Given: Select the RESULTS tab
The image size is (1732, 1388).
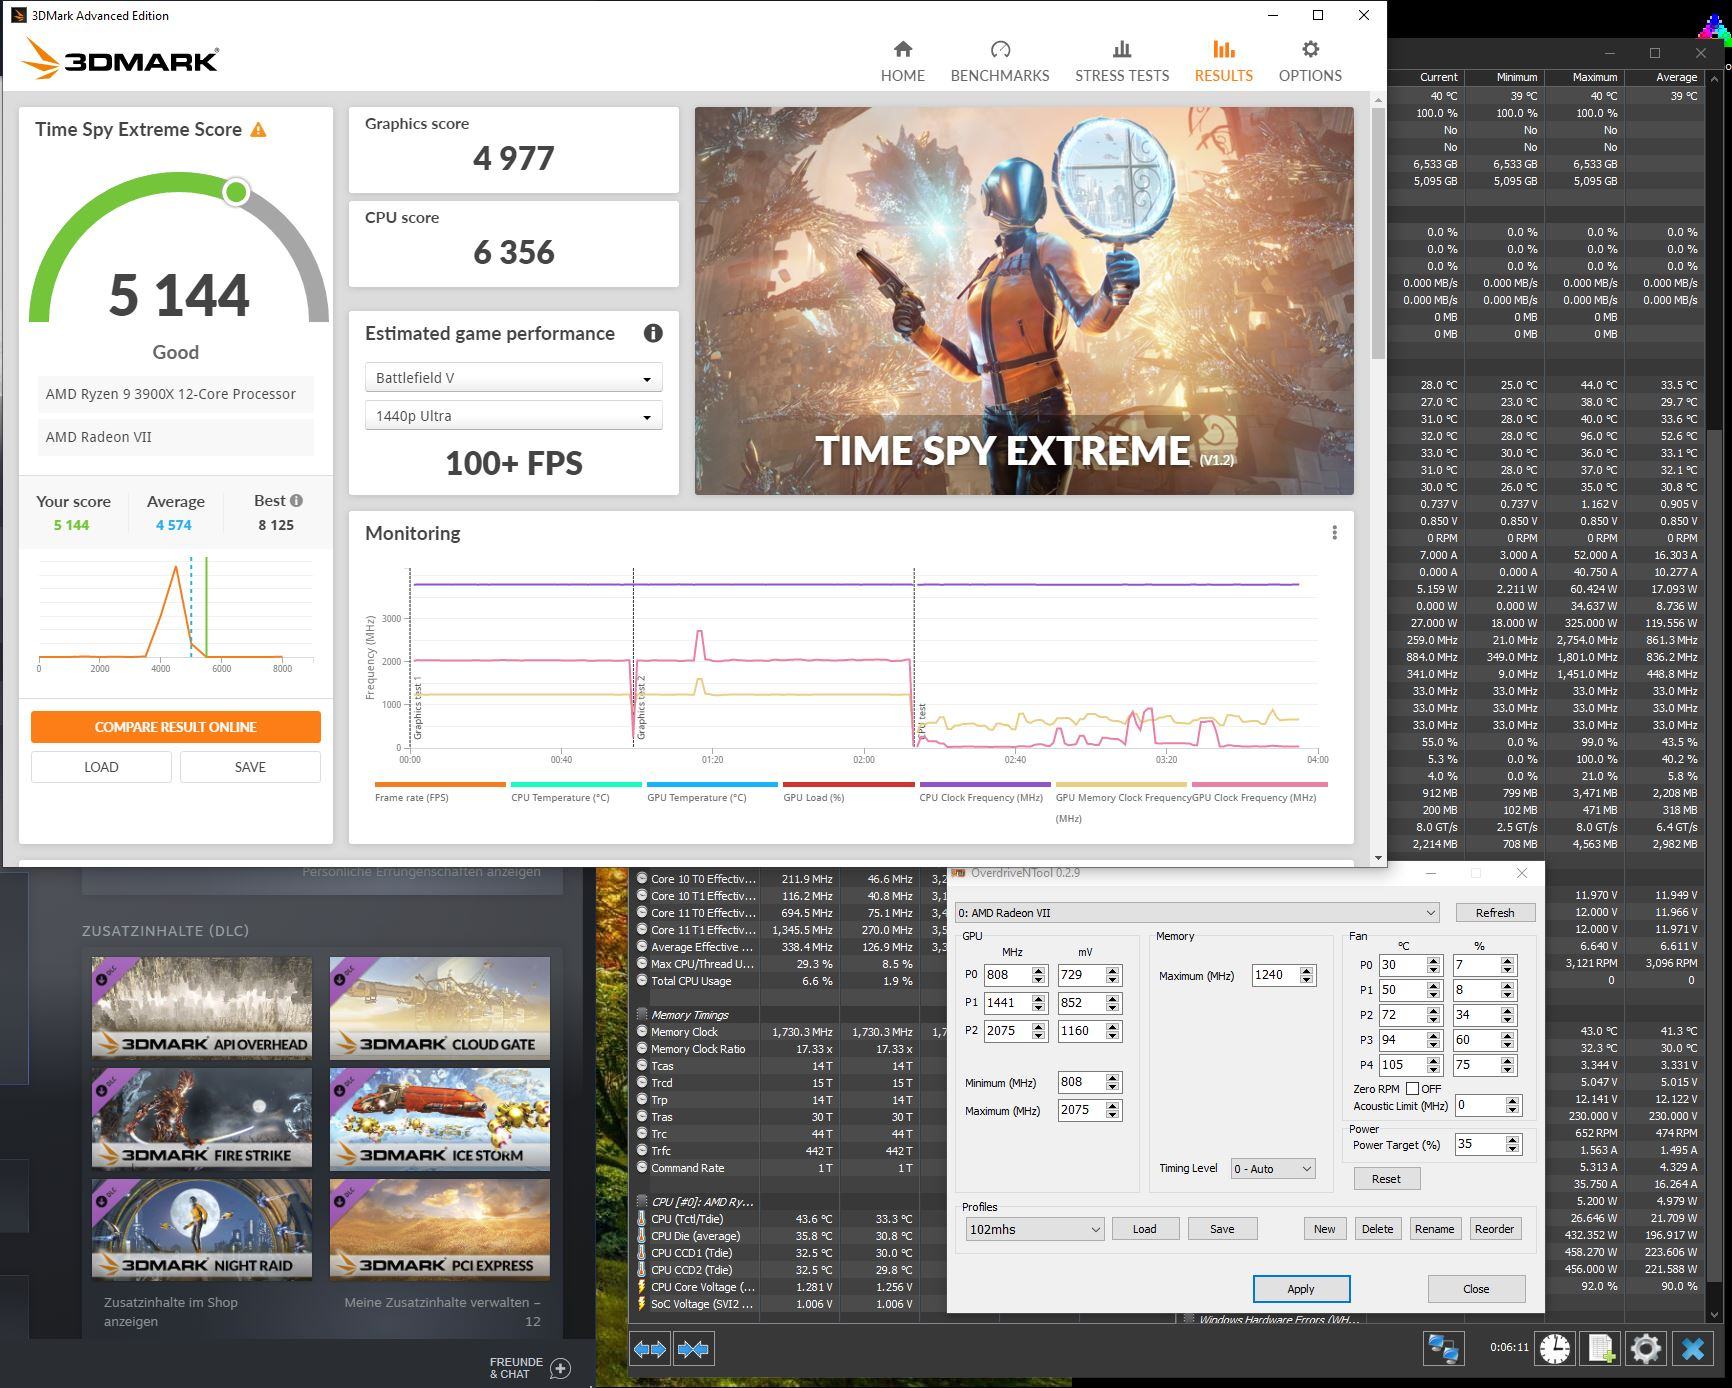Looking at the screenshot, I should (x=1223, y=61).
